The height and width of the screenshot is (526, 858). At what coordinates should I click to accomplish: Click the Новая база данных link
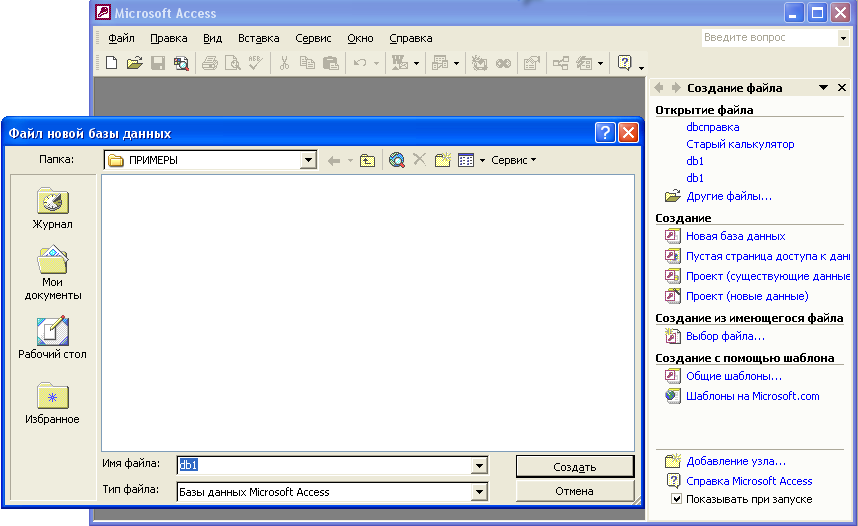click(x=735, y=236)
